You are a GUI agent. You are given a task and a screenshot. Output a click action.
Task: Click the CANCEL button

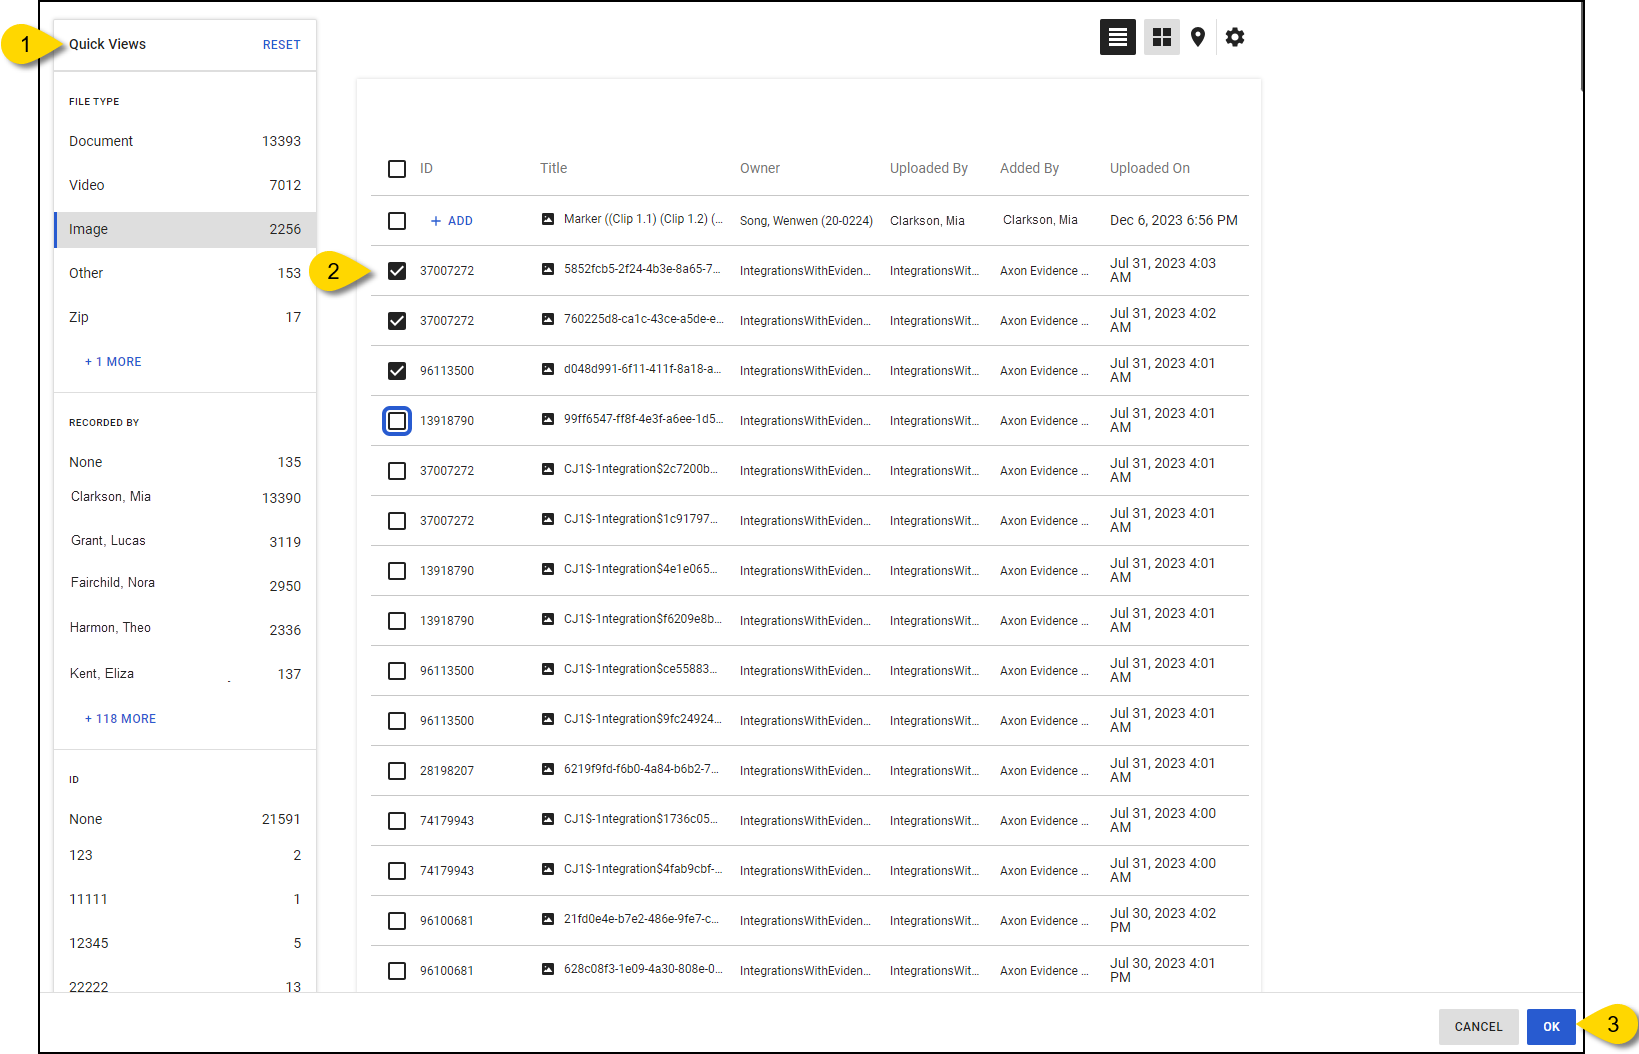[1477, 1027]
